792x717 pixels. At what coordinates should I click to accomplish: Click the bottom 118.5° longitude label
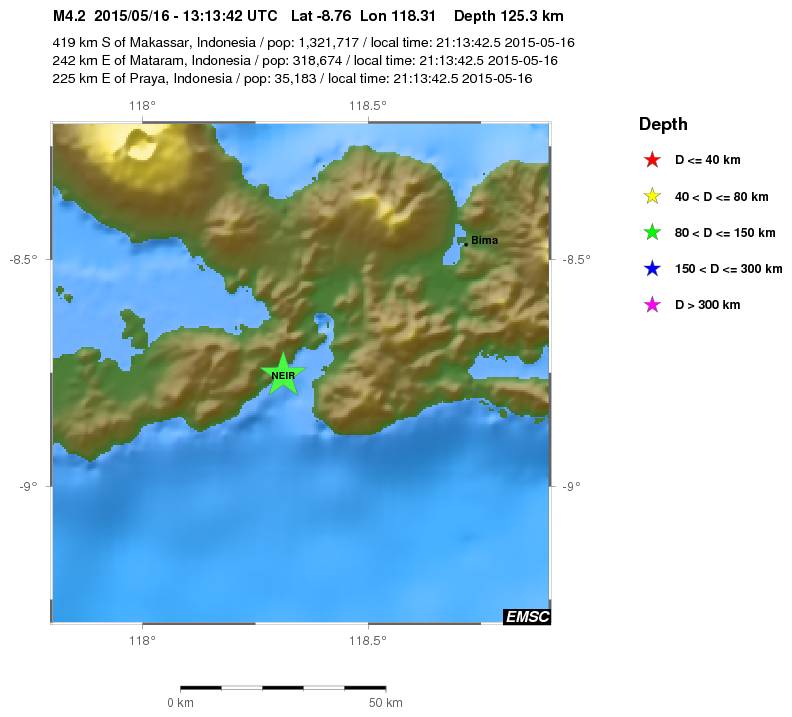pos(368,641)
